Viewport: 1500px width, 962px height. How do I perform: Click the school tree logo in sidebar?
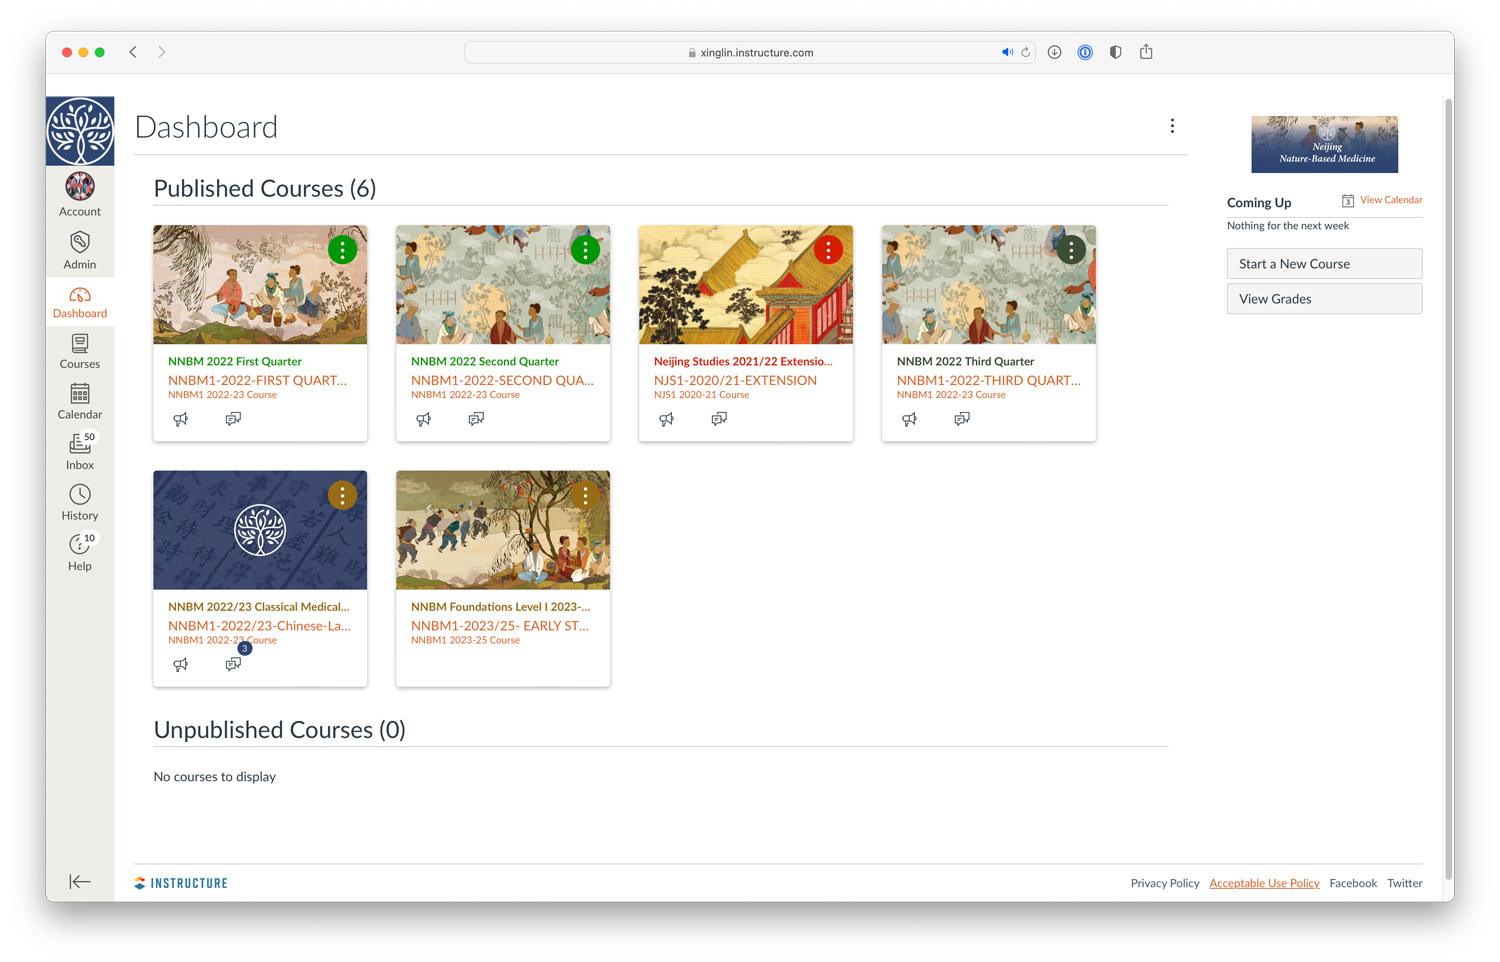click(x=80, y=131)
